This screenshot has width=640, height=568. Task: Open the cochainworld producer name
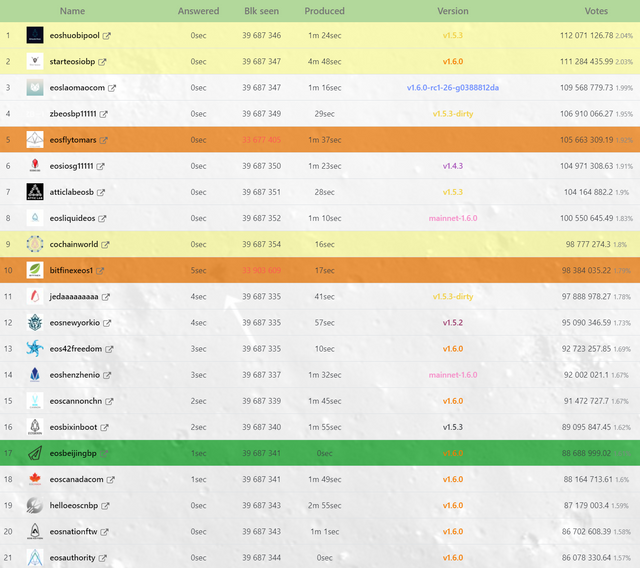pyautogui.click(x=74, y=244)
